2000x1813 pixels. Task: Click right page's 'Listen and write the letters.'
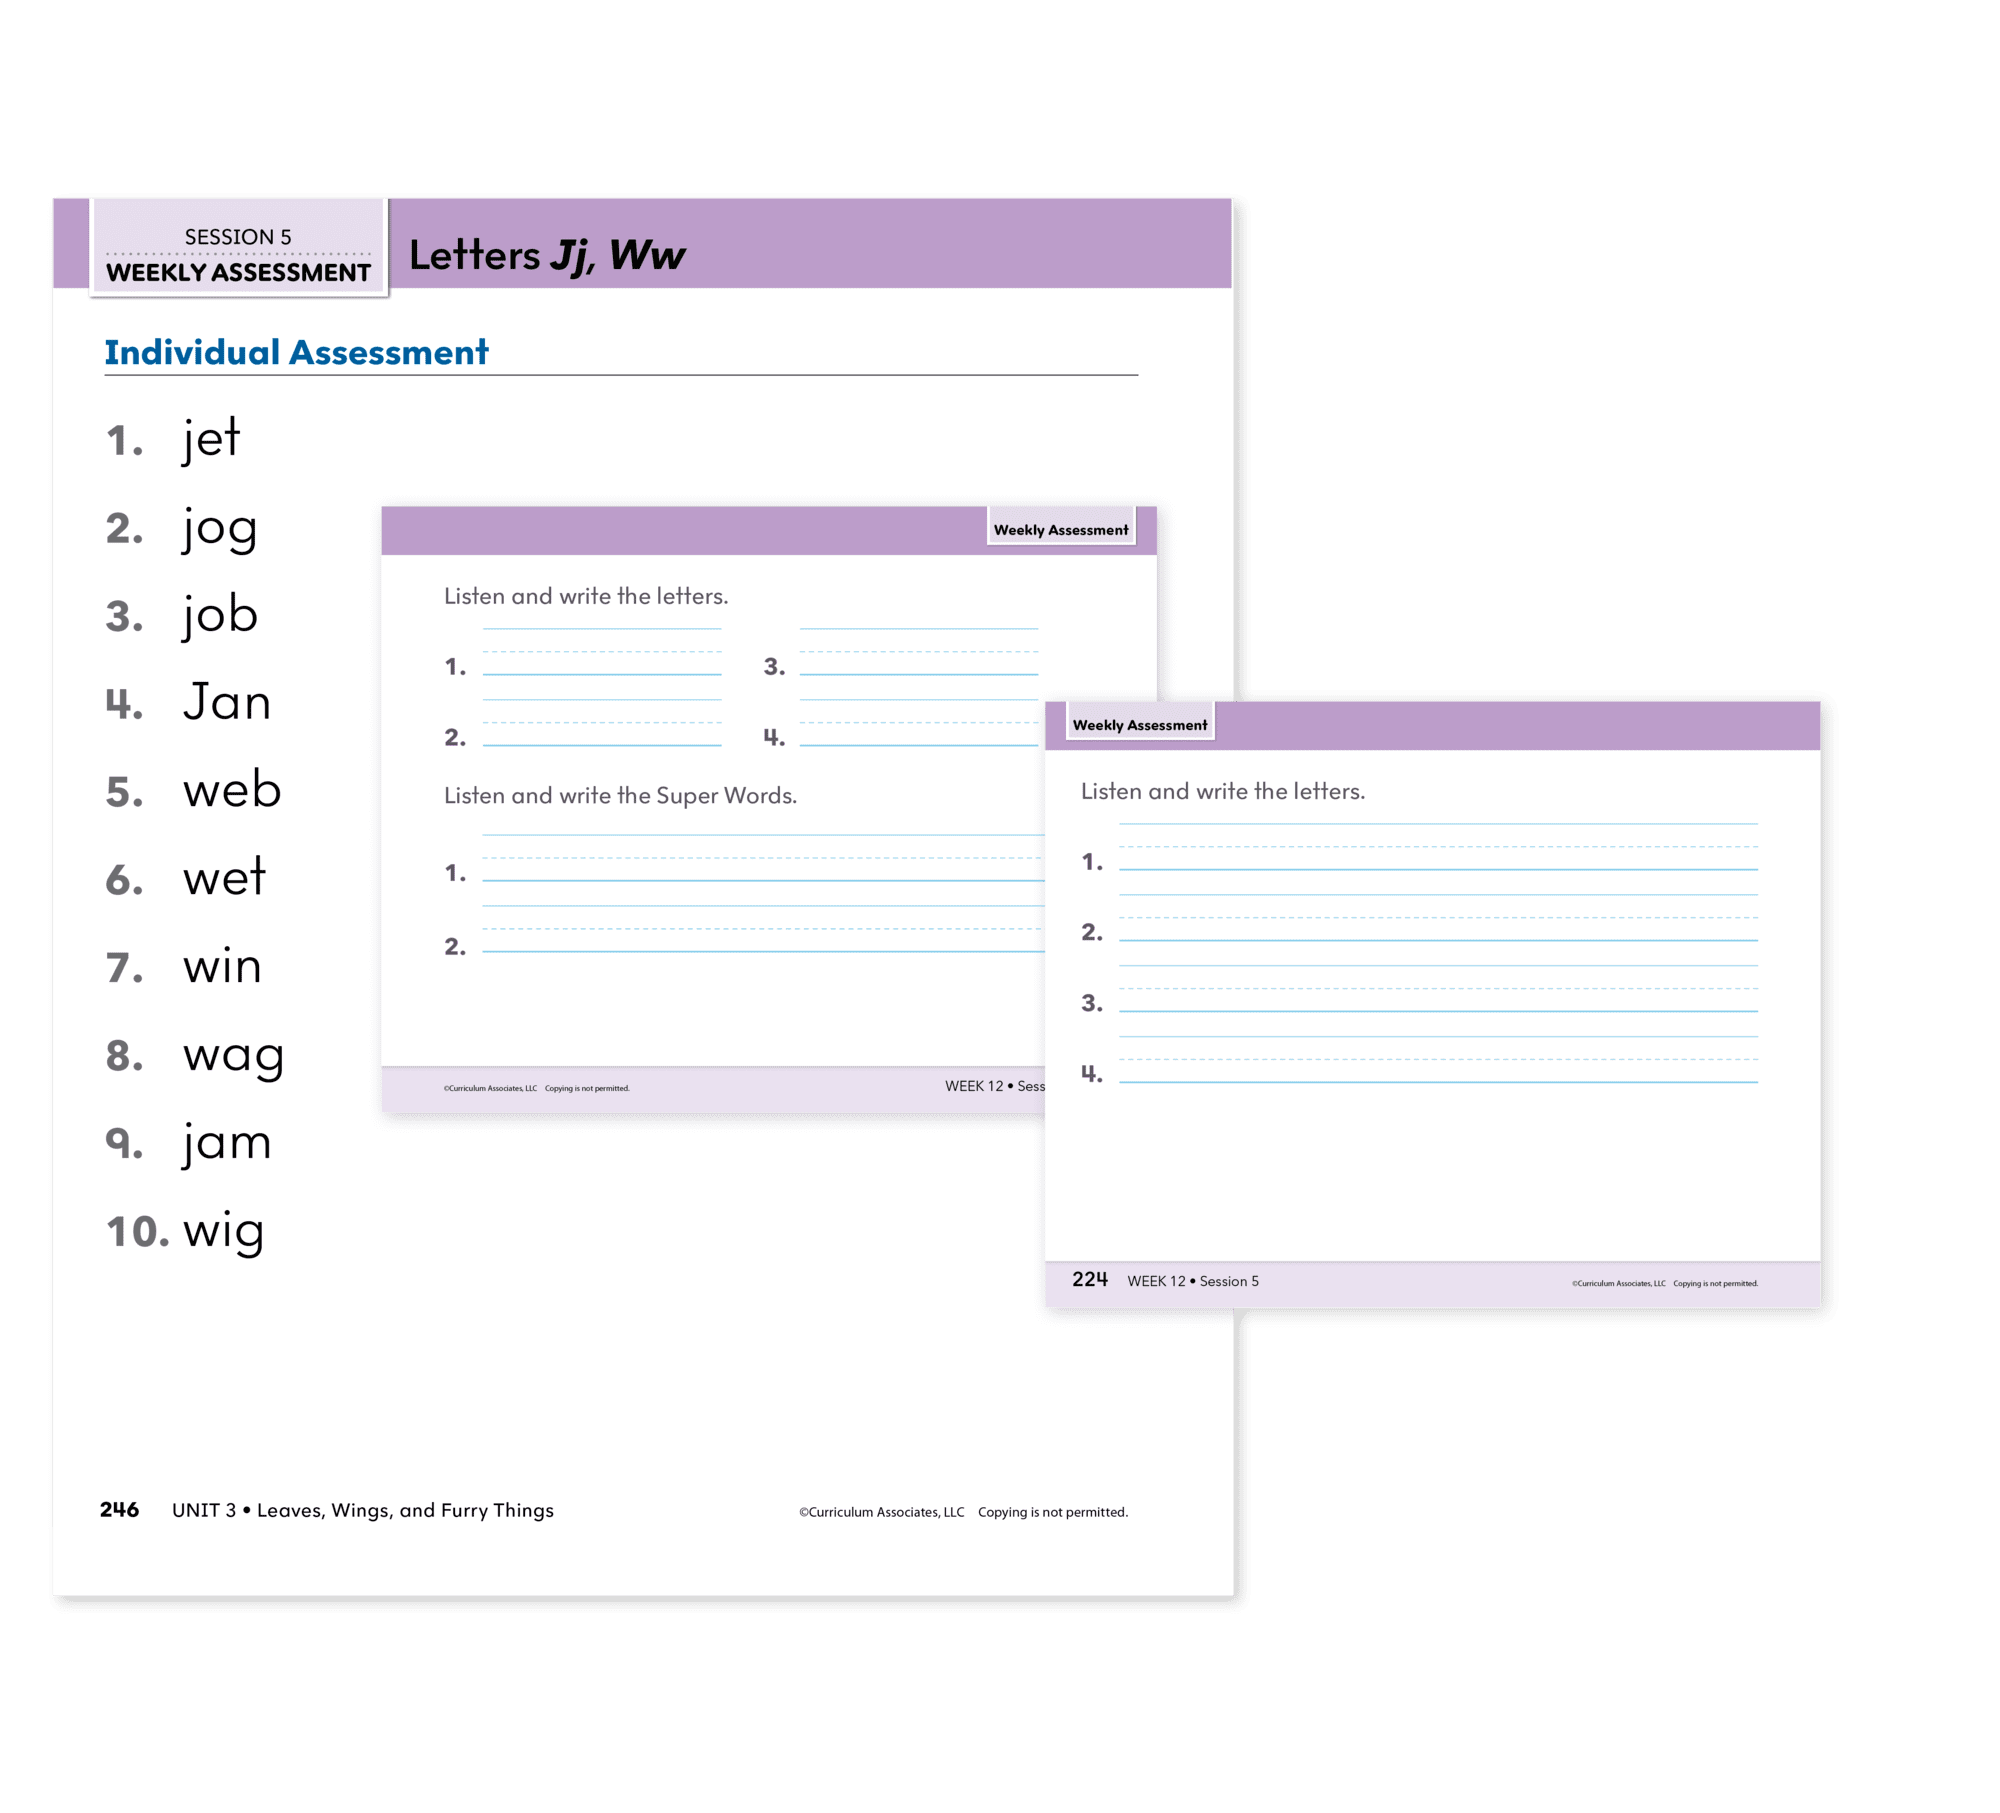tap(1223, 791)
